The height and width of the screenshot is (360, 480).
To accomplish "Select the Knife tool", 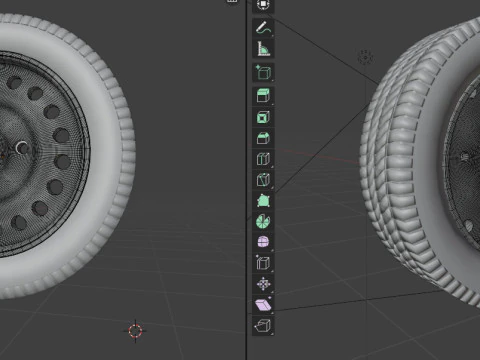I will tap(263, 180).
